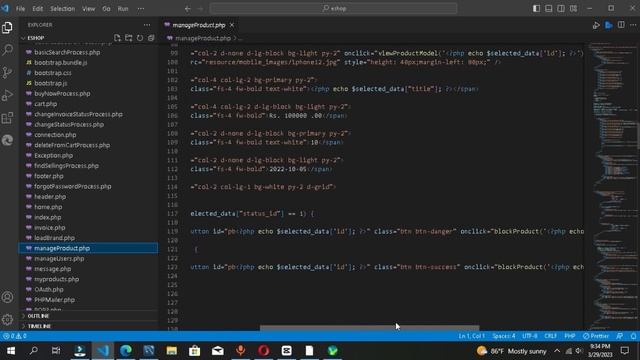Image resolution: width=640 pixels, height=360 pixels.
Task: Split the editor right
Action: (621, 25)
